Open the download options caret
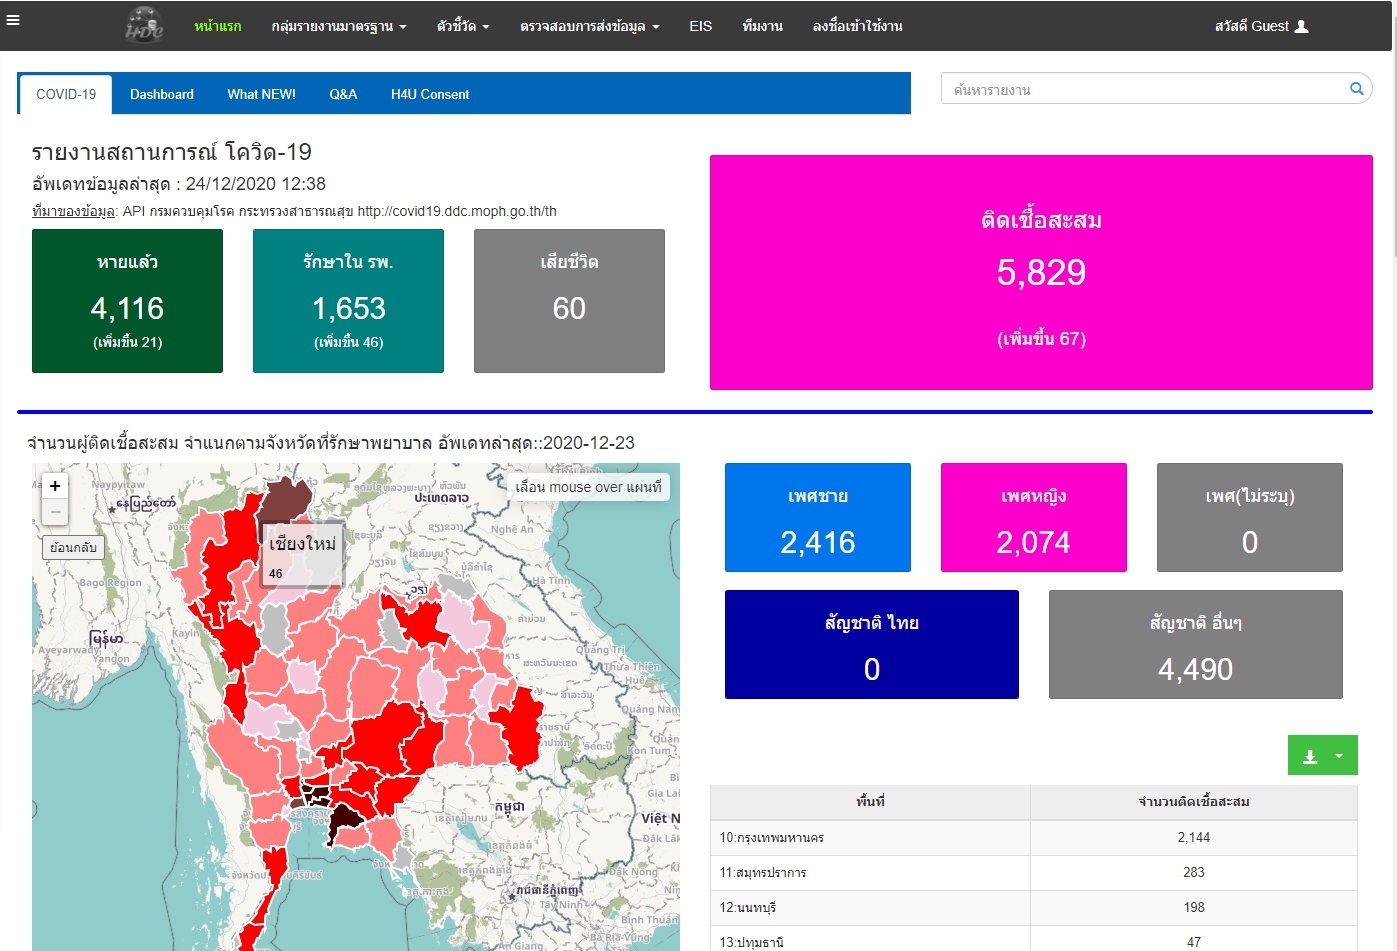Image resolution: width=1397 pixels, height=951 pixels. click(x=1339, y=756)
